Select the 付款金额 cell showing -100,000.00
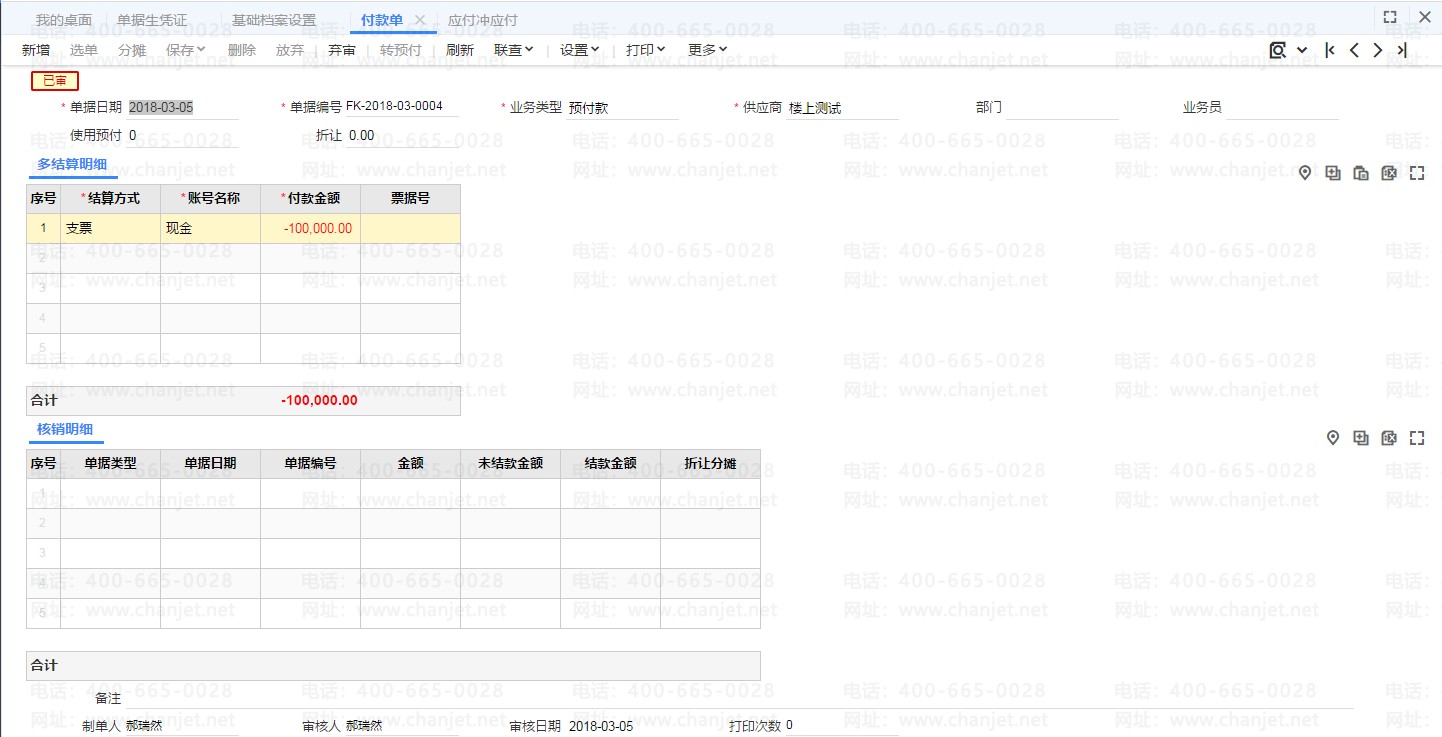Viewport: 1442px width, 737px height. point(310,228)
